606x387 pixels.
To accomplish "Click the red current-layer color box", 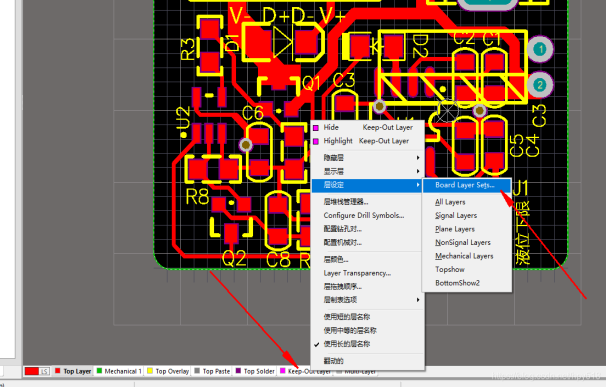I will (32, 372).
